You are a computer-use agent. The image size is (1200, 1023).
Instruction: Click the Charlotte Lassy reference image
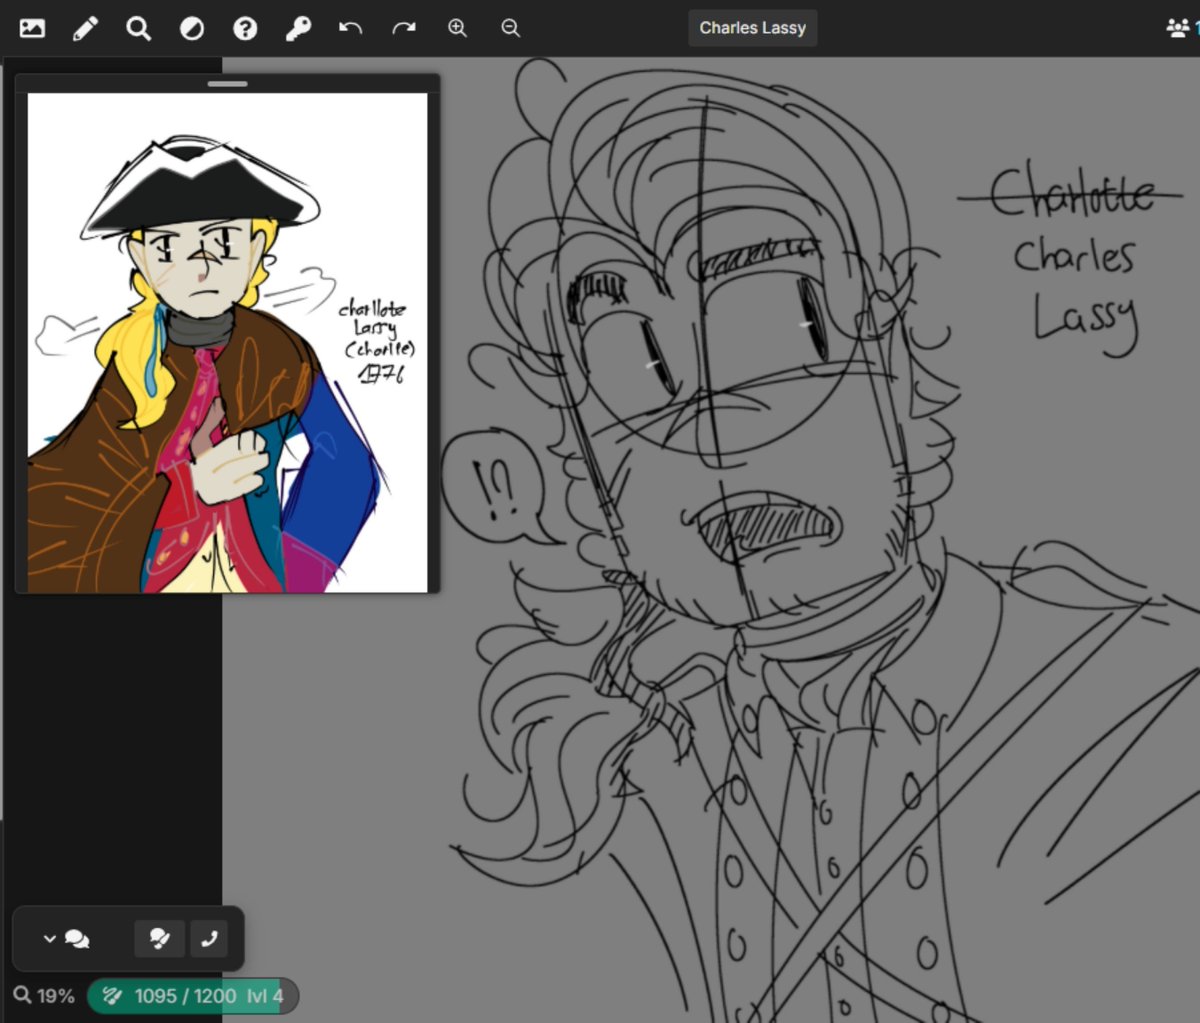coord(227,343)
